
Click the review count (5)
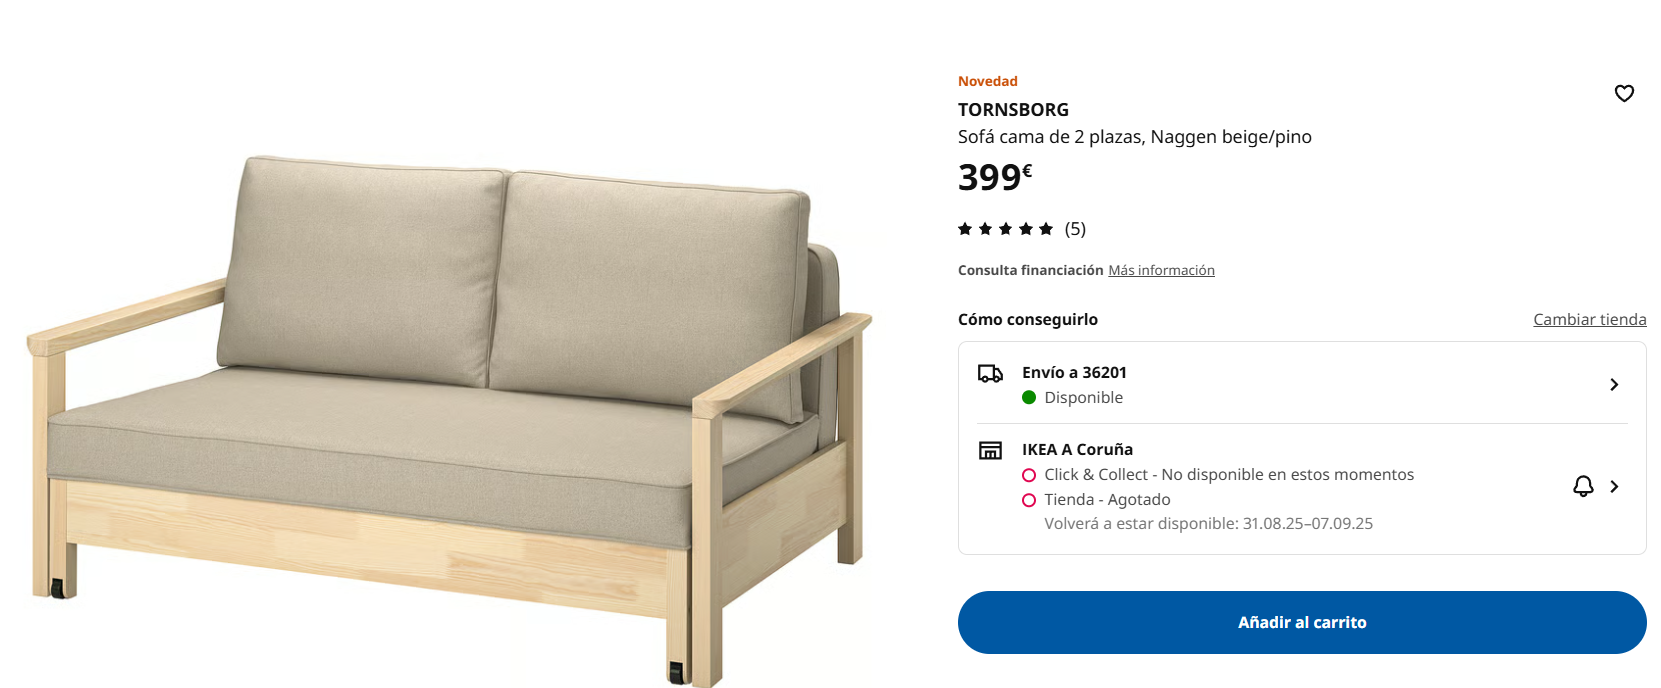(x=1075, y=229)
